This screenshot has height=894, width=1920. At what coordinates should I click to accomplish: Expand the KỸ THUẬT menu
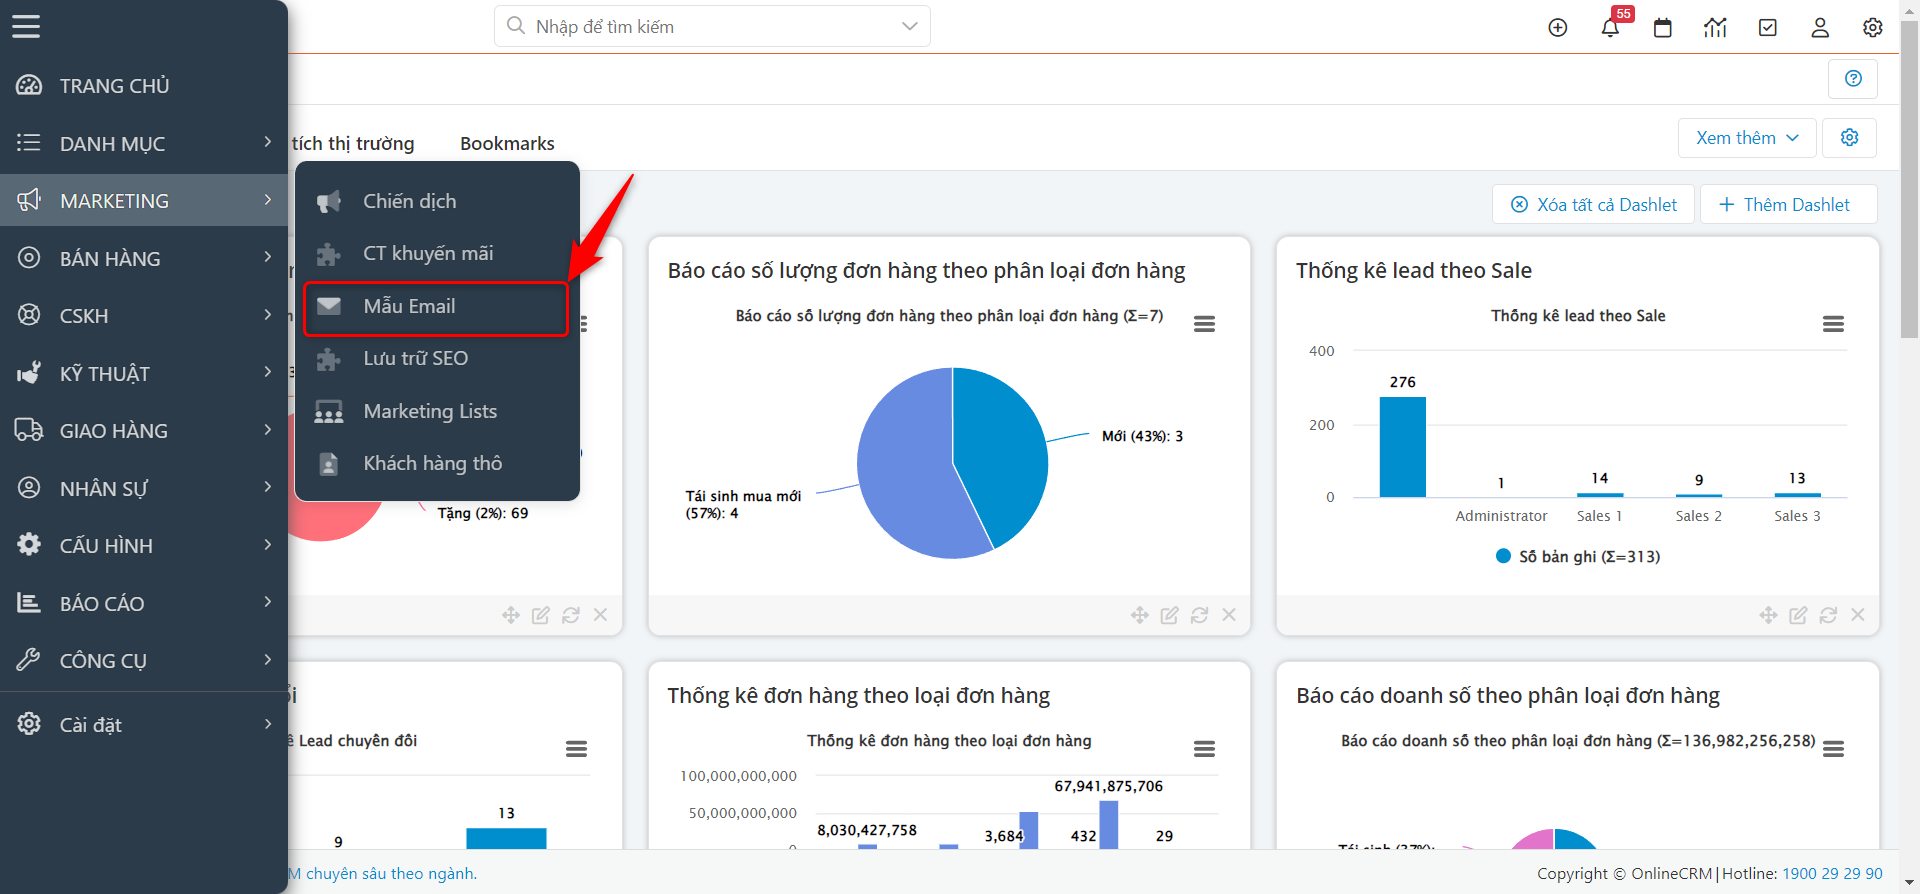(144, 373)
